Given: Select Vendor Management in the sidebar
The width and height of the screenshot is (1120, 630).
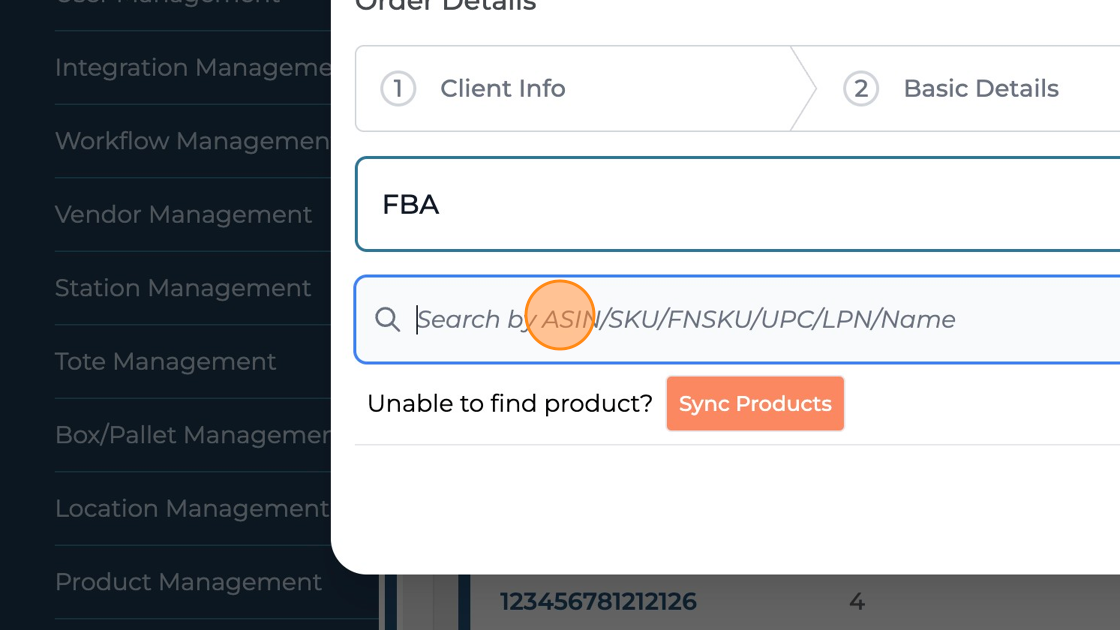Looking at the screenshot, I should pos(183,214).
